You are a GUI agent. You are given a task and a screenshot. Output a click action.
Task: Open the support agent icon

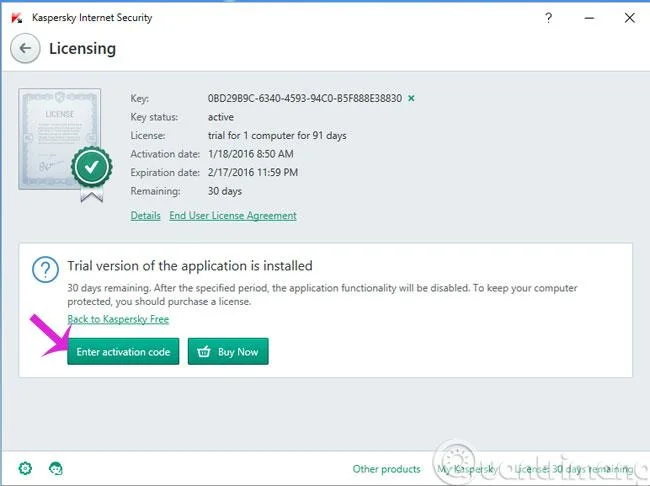[x=56, y=469]
